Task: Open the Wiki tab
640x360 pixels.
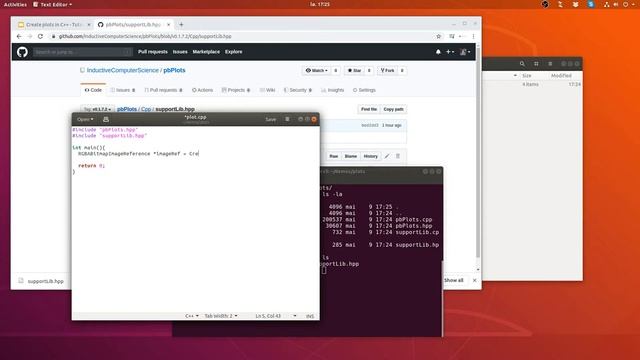Action: click(x=267, y=90)
